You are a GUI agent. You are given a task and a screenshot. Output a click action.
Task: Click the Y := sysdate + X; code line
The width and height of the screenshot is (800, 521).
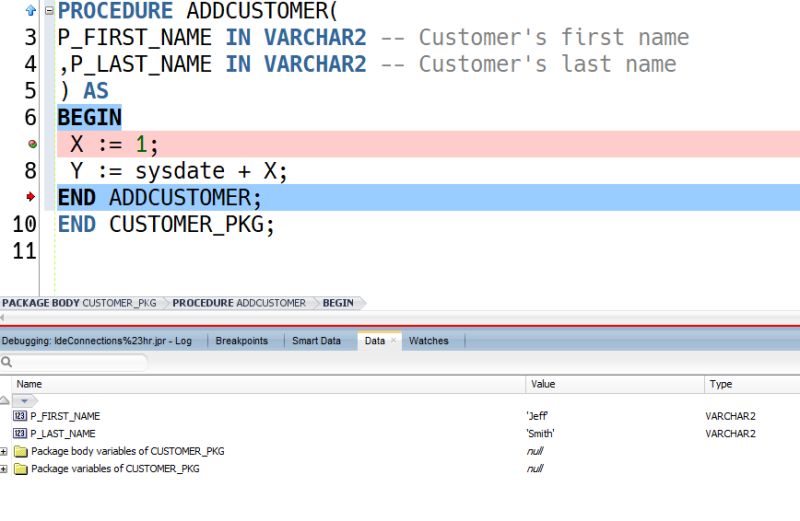point(179,171)
